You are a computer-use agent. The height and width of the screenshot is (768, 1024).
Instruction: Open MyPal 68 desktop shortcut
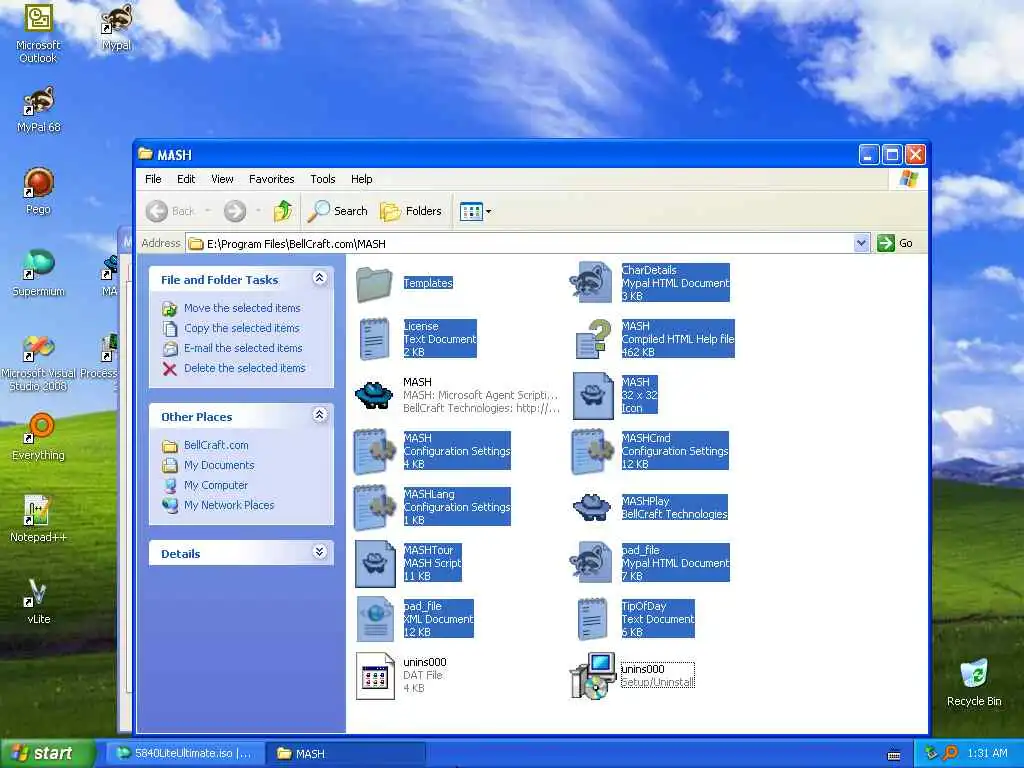click(39, 110)
